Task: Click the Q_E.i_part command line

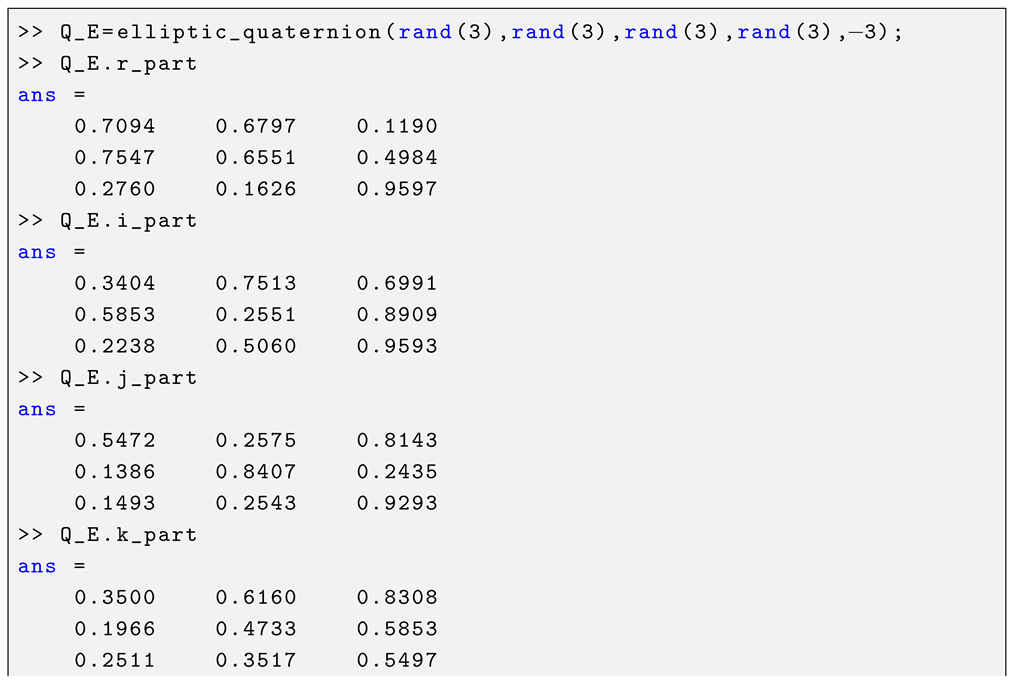Action: (128, 221)
